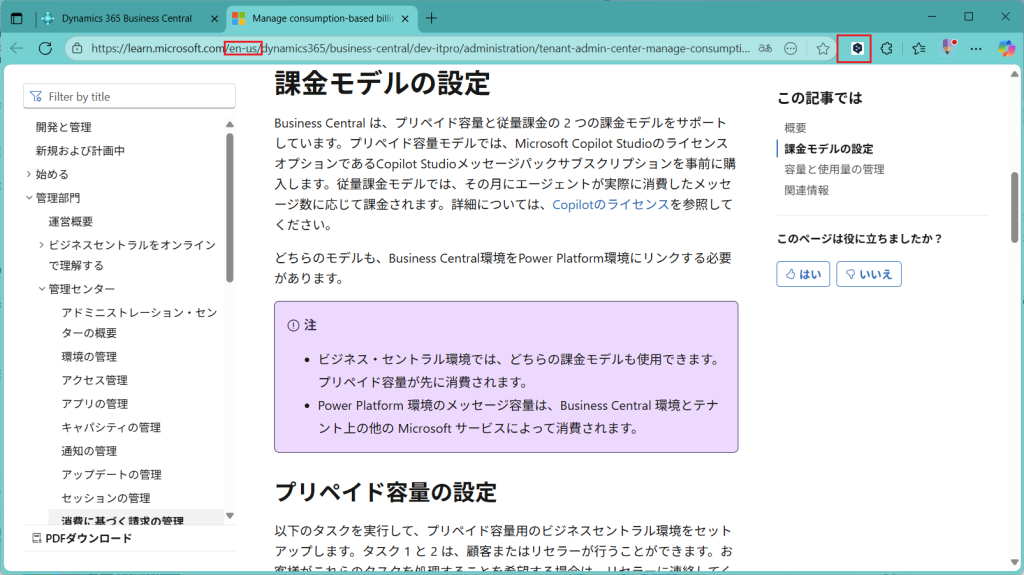Minimize the browser window

[x=932, y=17]
